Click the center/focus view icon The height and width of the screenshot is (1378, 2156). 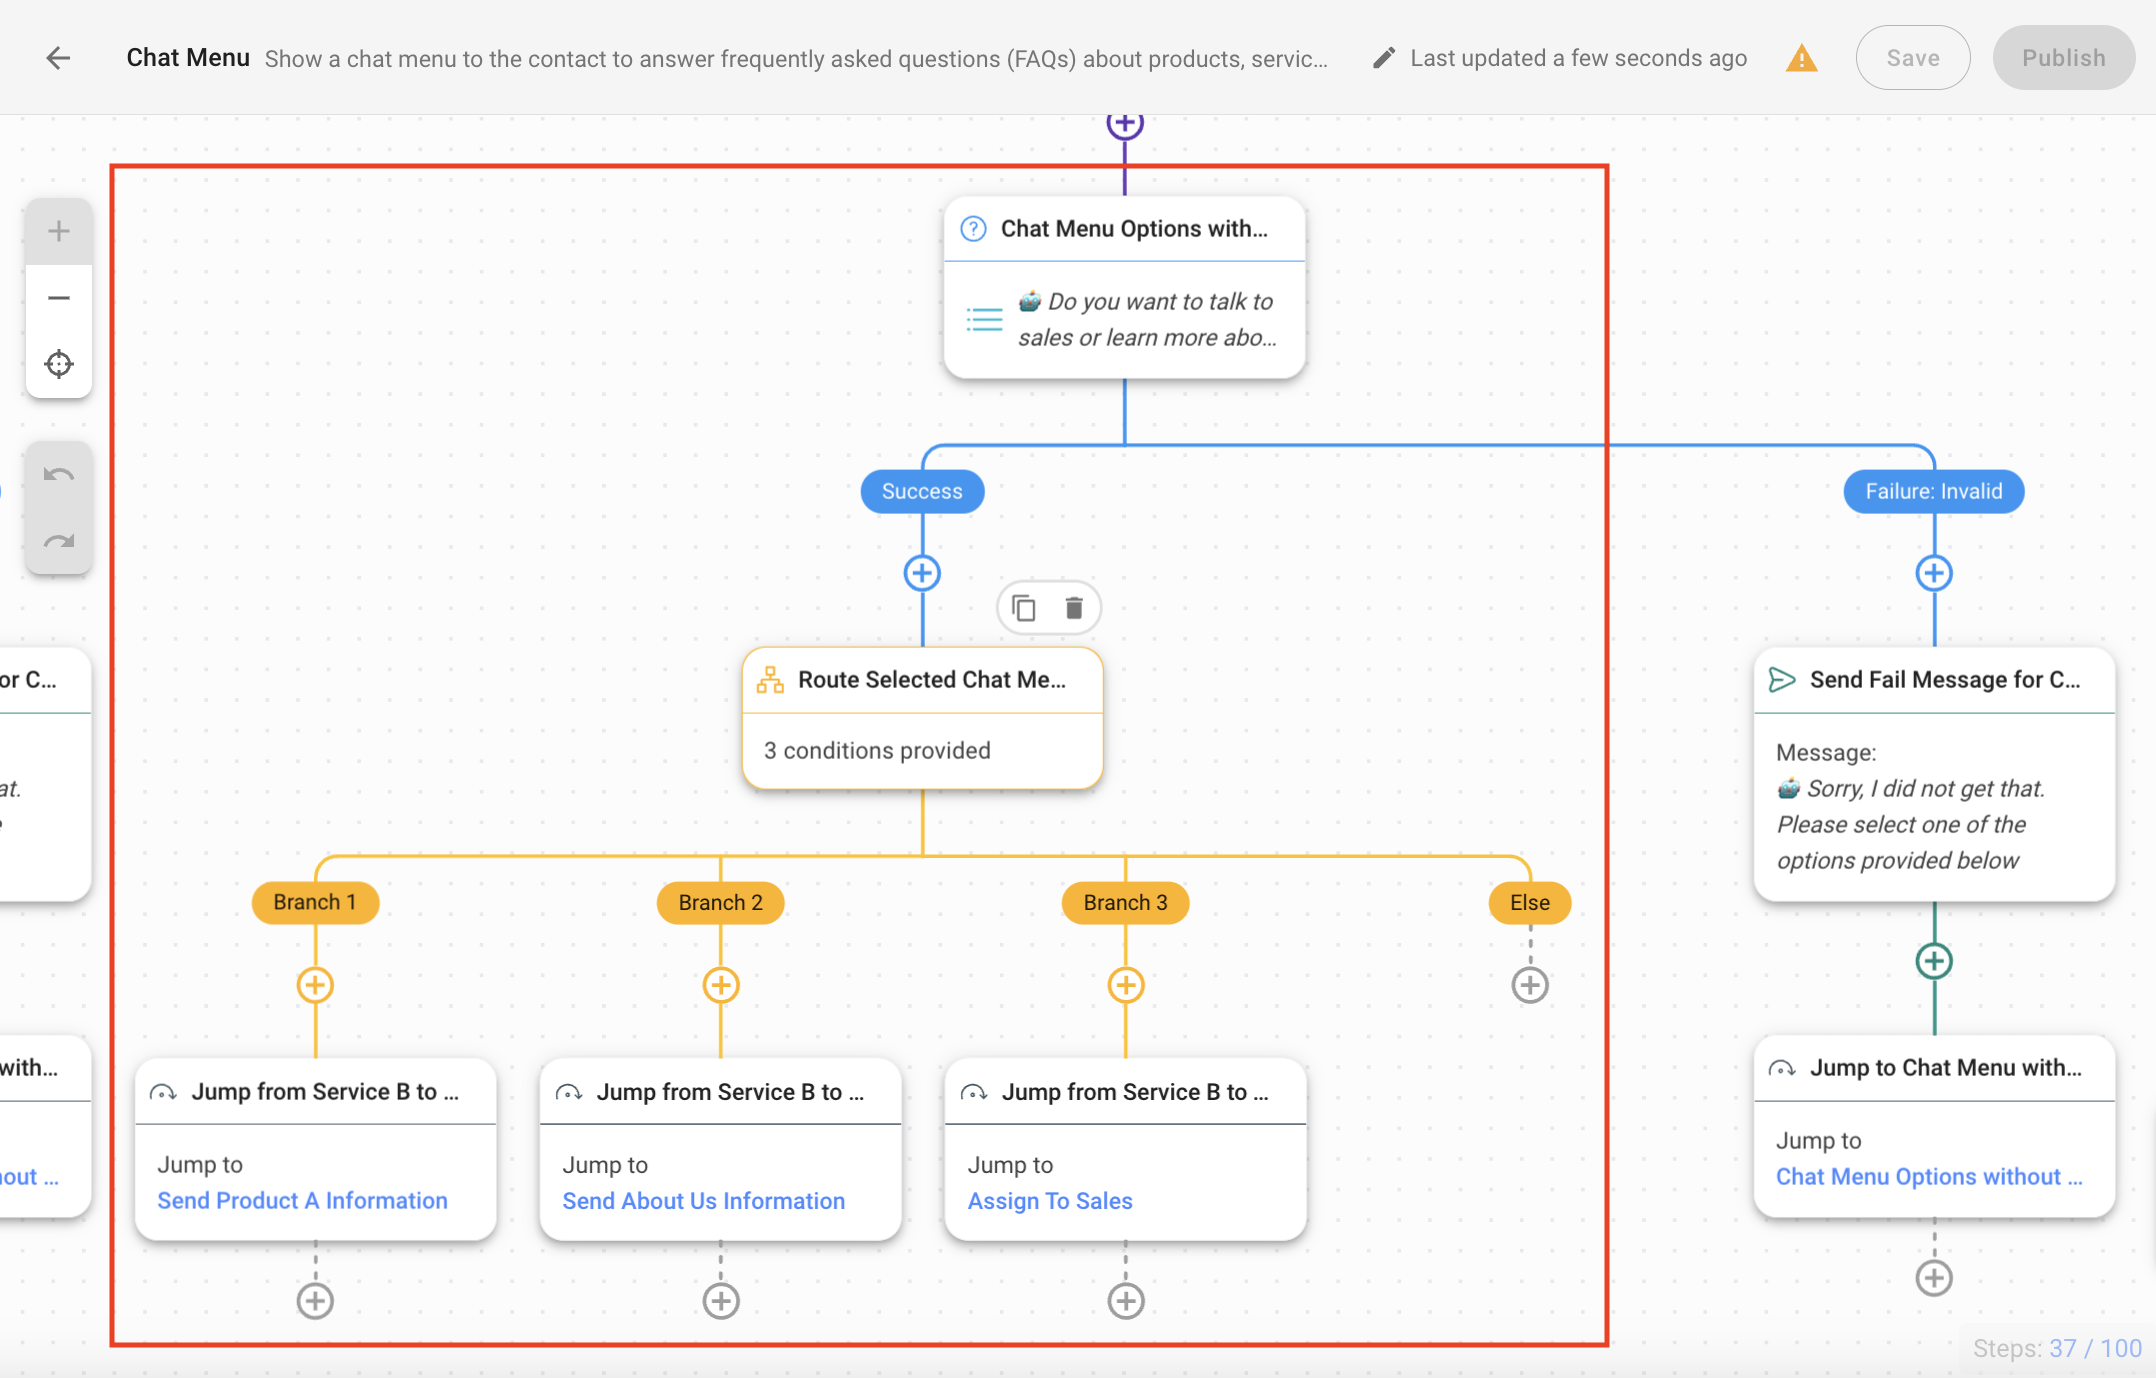pyautogui.click(x=58, y=363)
